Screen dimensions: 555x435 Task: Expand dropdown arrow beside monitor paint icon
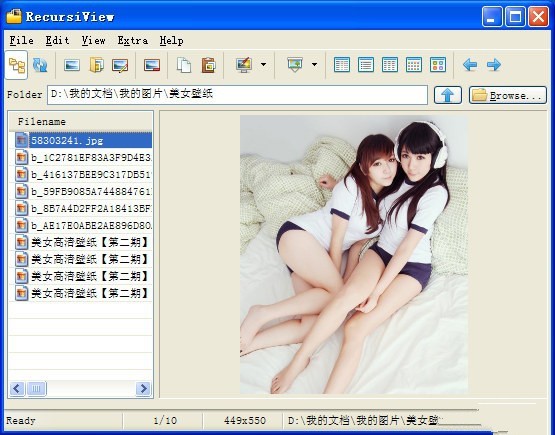(x=263, y=65)
